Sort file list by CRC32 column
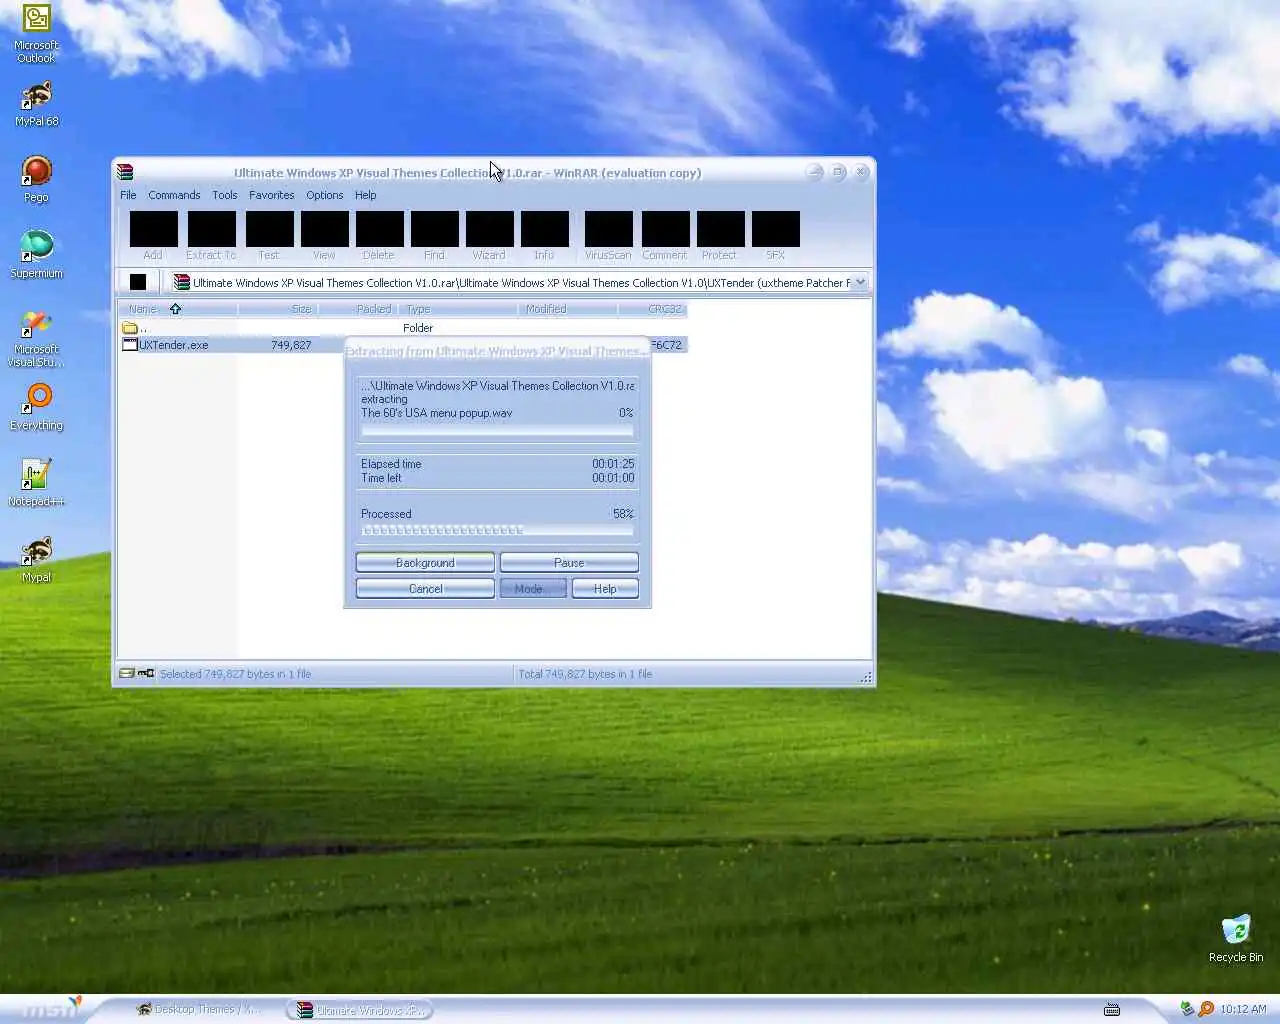 pyautogui.click(x=653, y=309)
